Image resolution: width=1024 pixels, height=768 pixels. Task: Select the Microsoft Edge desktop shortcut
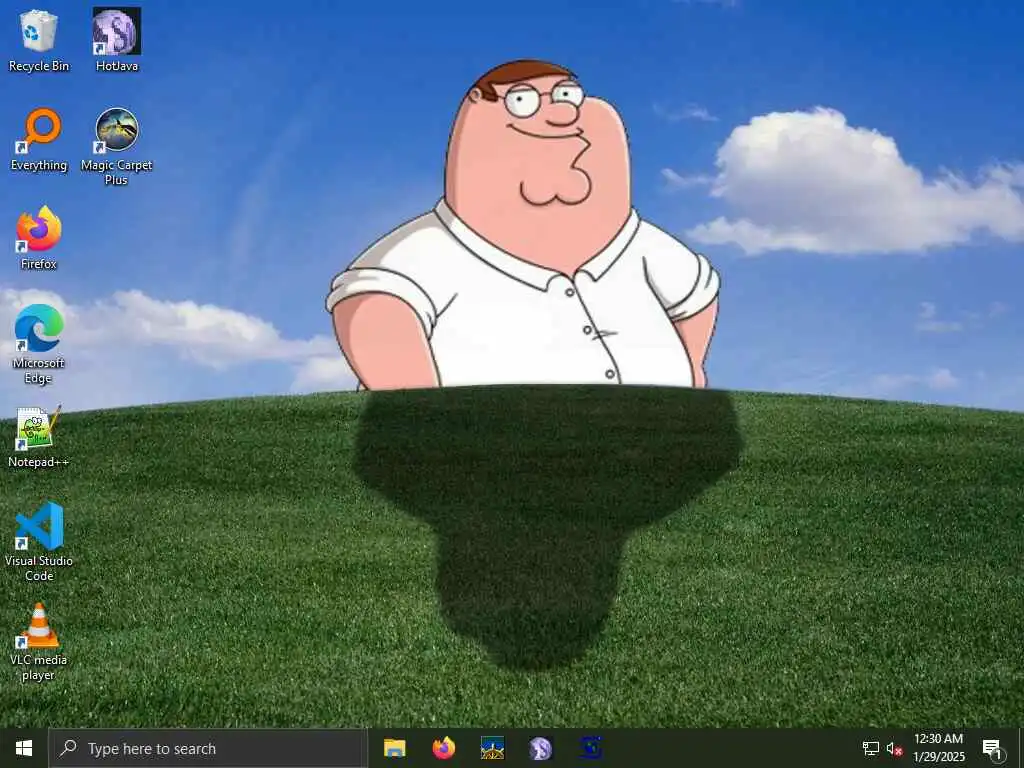(39, 344)
